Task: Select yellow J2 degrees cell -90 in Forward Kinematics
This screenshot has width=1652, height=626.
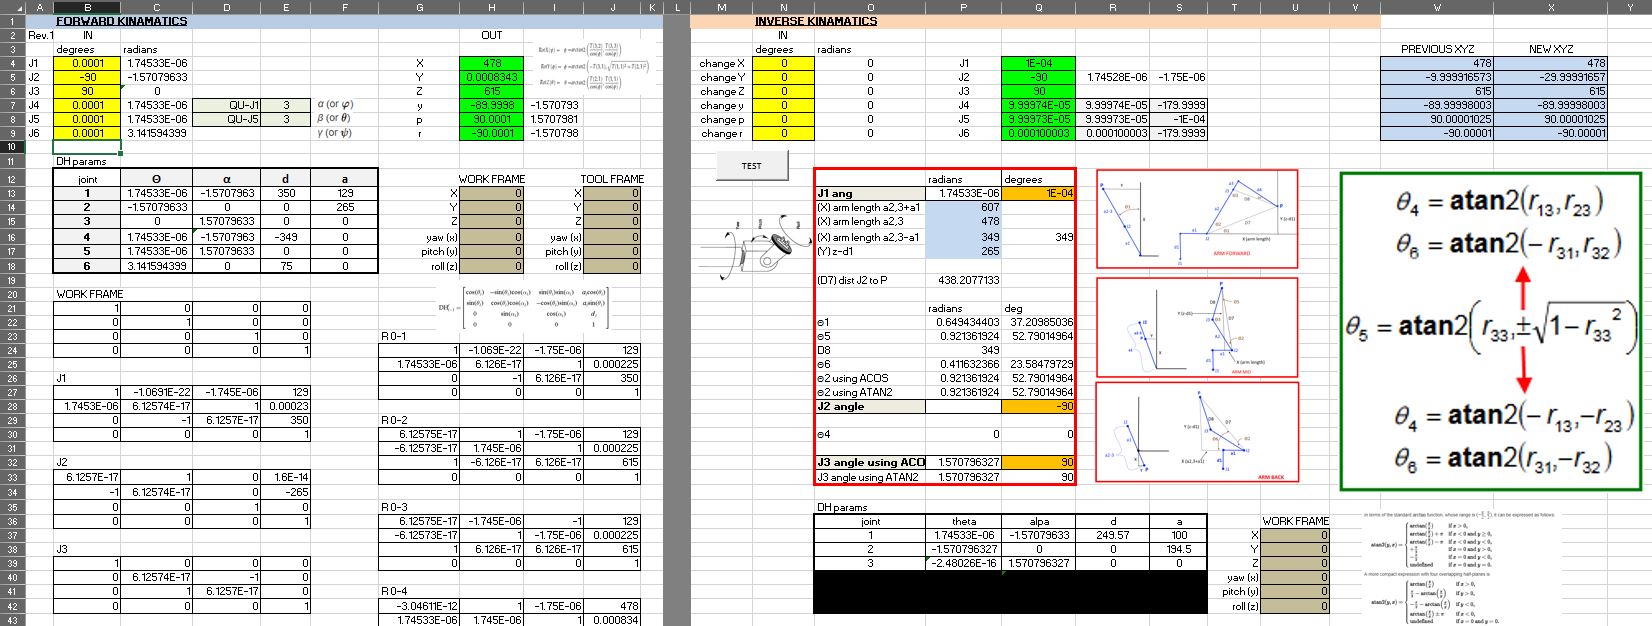Action: (x=87, y=77)
